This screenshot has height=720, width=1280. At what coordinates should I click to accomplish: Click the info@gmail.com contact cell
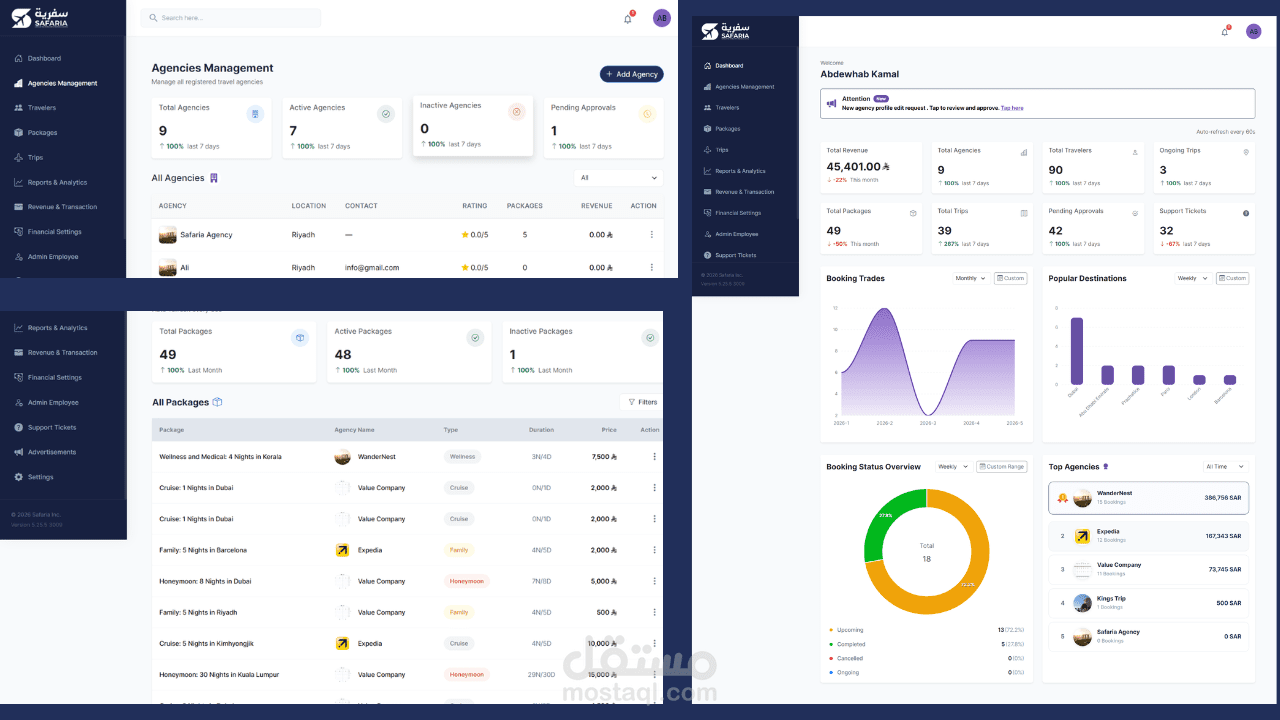click(372, 268)
